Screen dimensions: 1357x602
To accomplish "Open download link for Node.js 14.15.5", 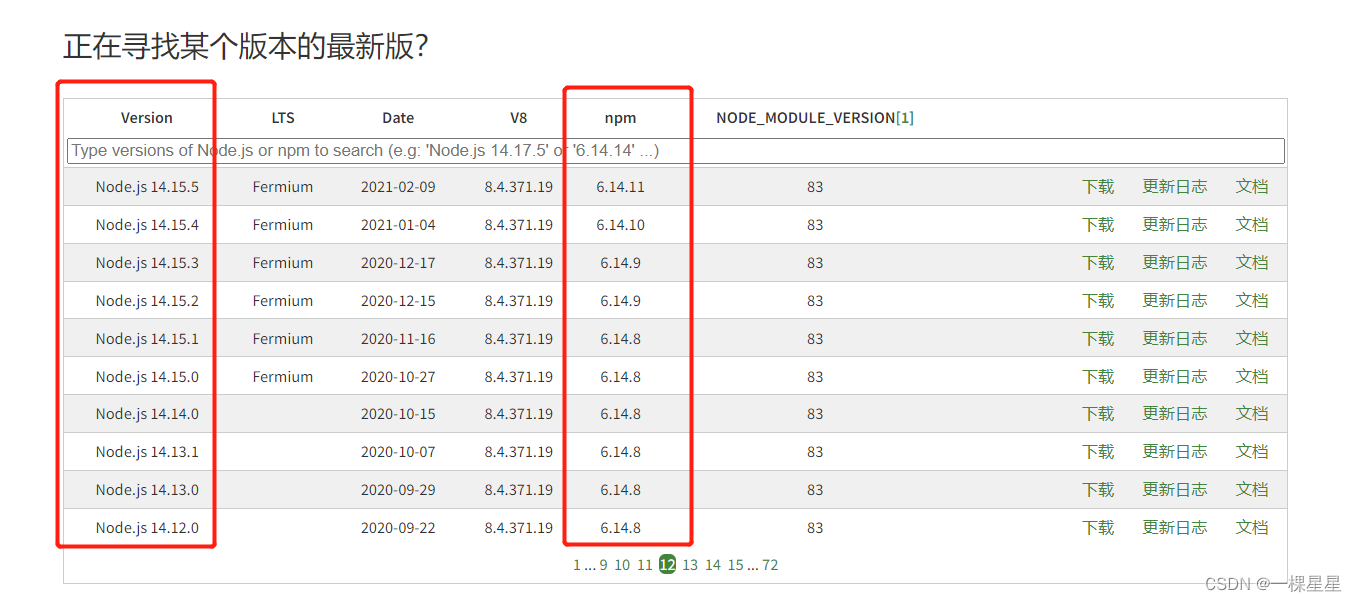I will (1098, 187).
